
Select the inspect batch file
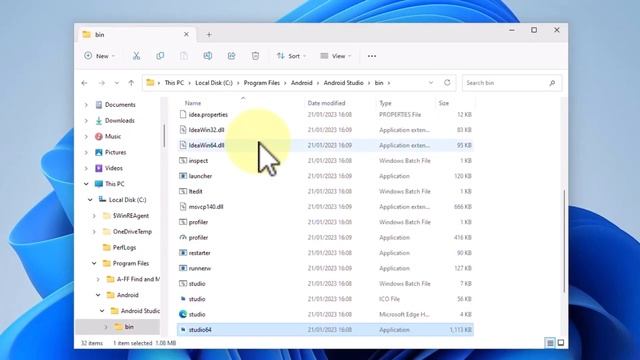pyautogui.click(x=325, y=161)
